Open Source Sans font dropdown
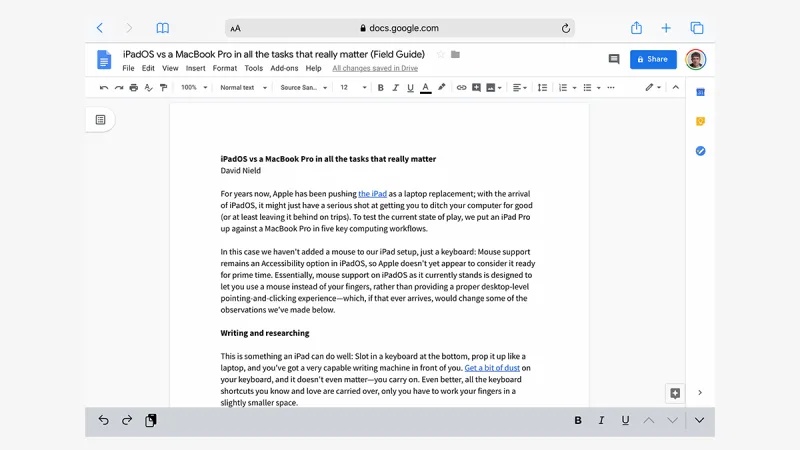The height and width of the screenshot is (450, 800). coord(304,88)
